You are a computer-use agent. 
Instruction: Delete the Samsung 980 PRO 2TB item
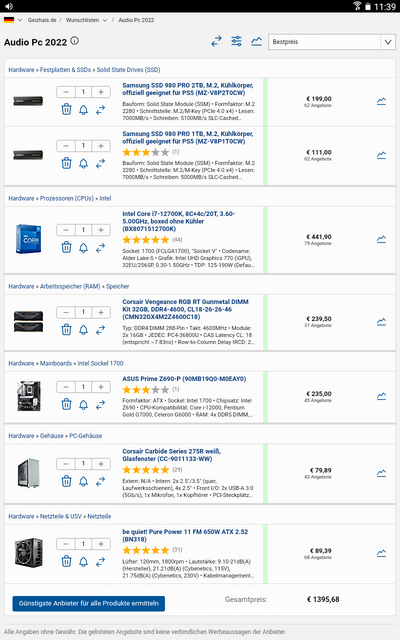tap(66, 109)
